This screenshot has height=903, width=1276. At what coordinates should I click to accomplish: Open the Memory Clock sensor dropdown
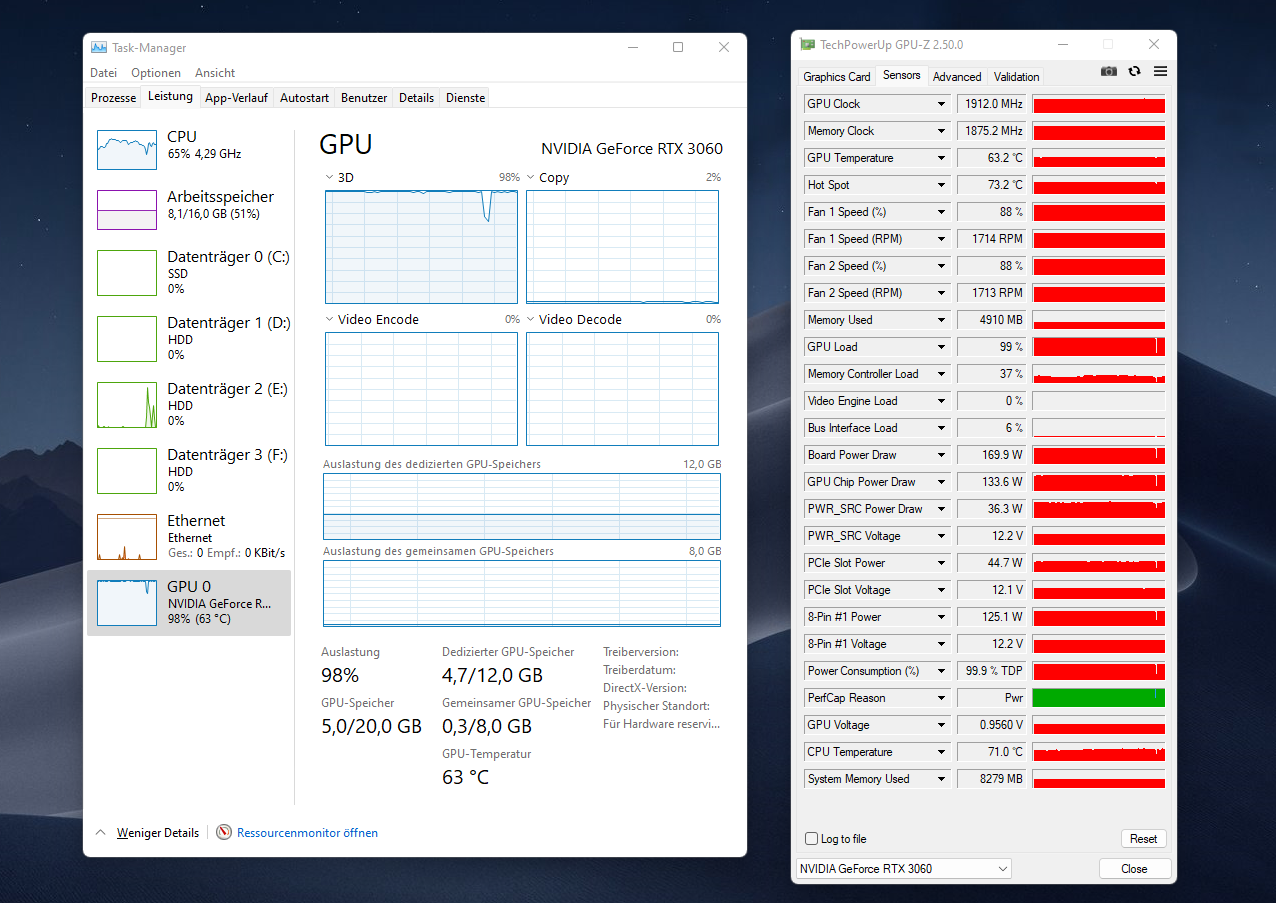(x=941, y=131)
